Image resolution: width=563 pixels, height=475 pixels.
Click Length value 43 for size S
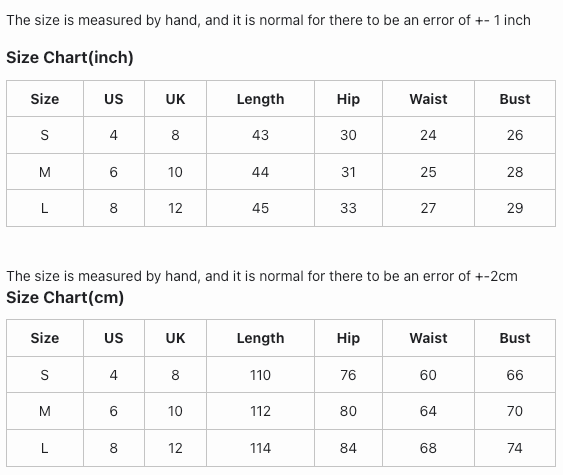(260, 135)
